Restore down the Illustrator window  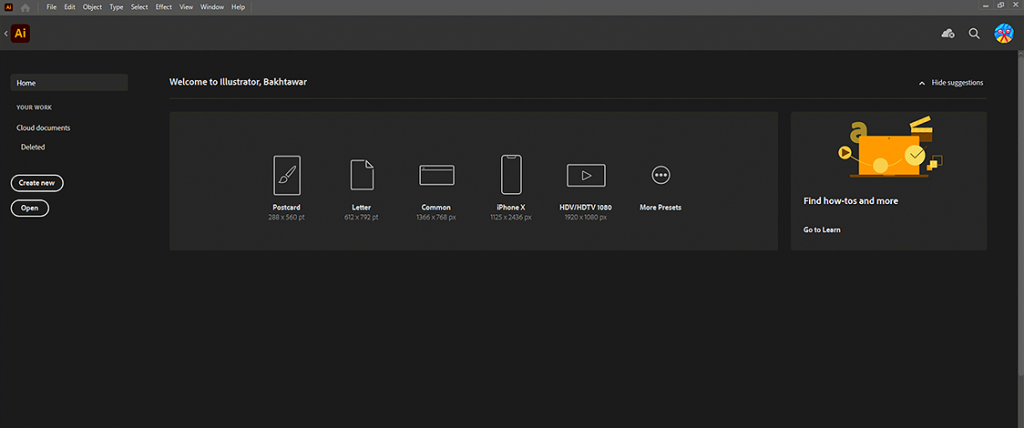pyautogui.click(x=1001, y=5)
